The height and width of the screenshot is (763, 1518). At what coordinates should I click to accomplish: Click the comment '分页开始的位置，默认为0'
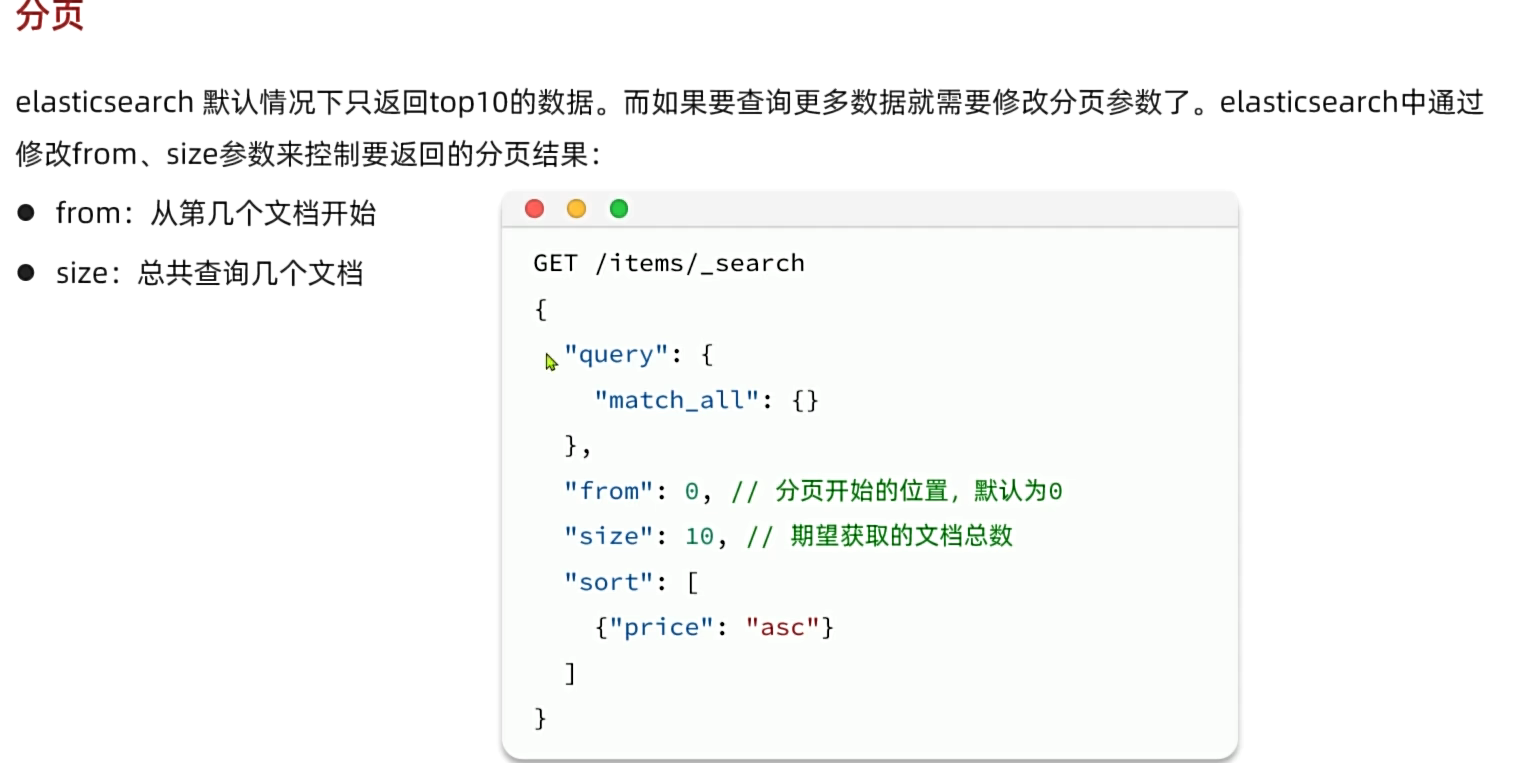click(x=918, y=491)
